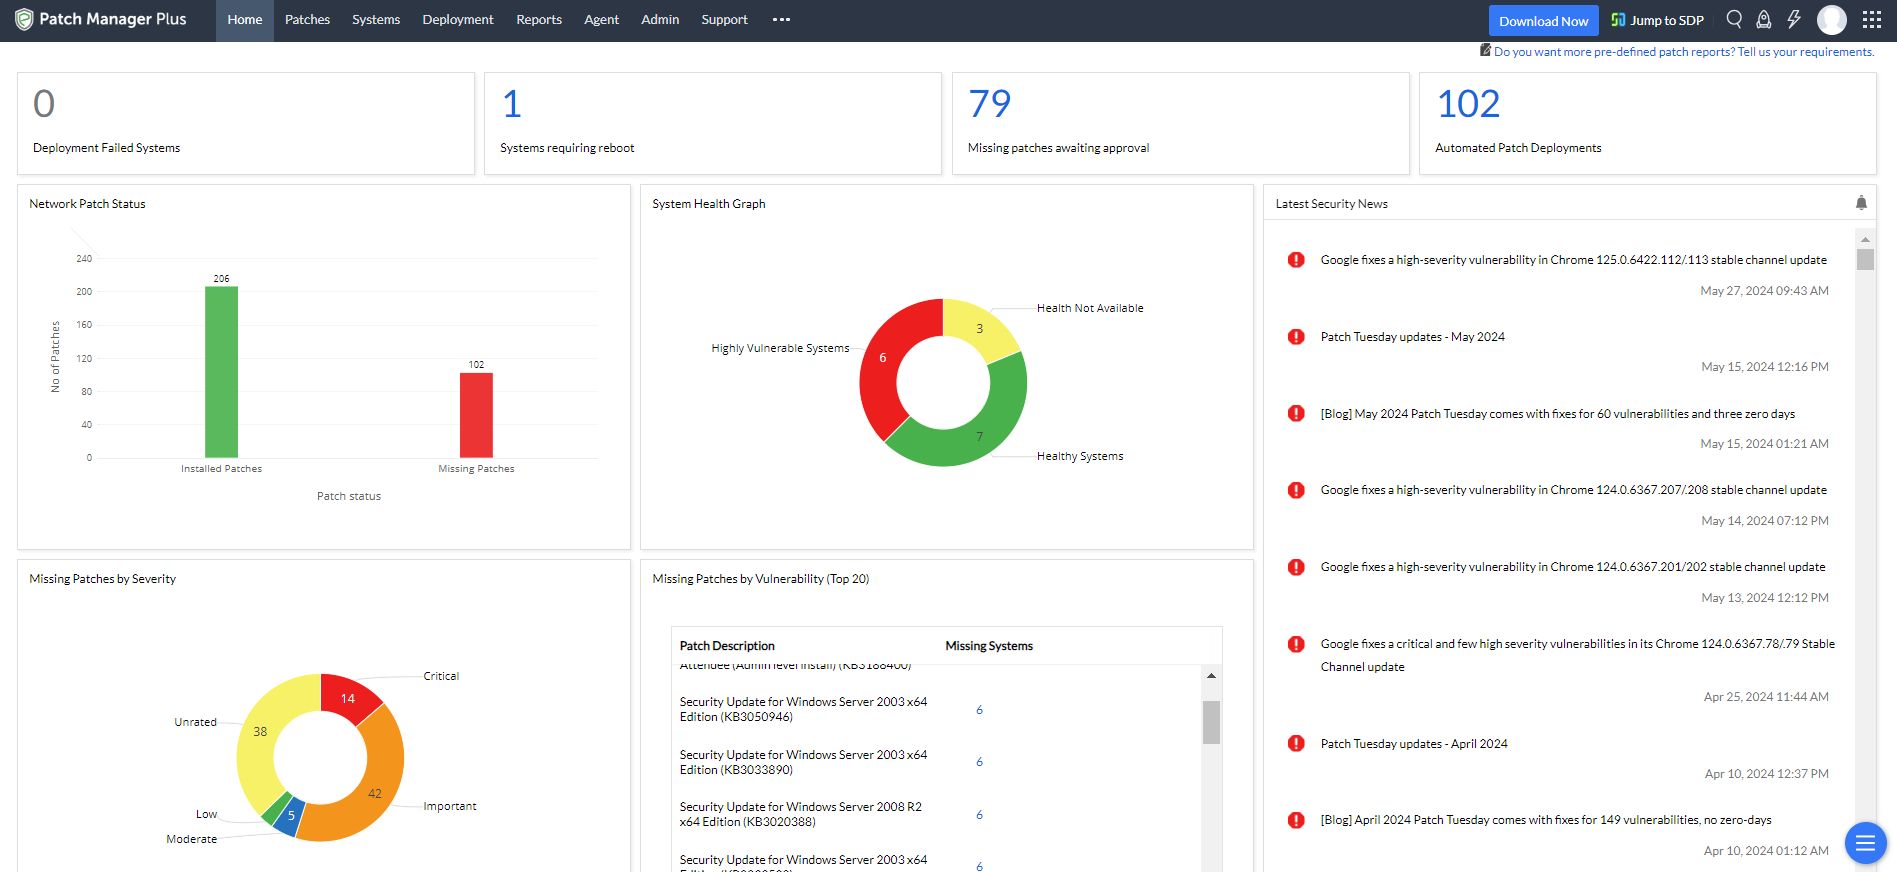Screen dimensions: 1897x872
Task: Click the feedback note icon near requirements link
Action: 1486,50
